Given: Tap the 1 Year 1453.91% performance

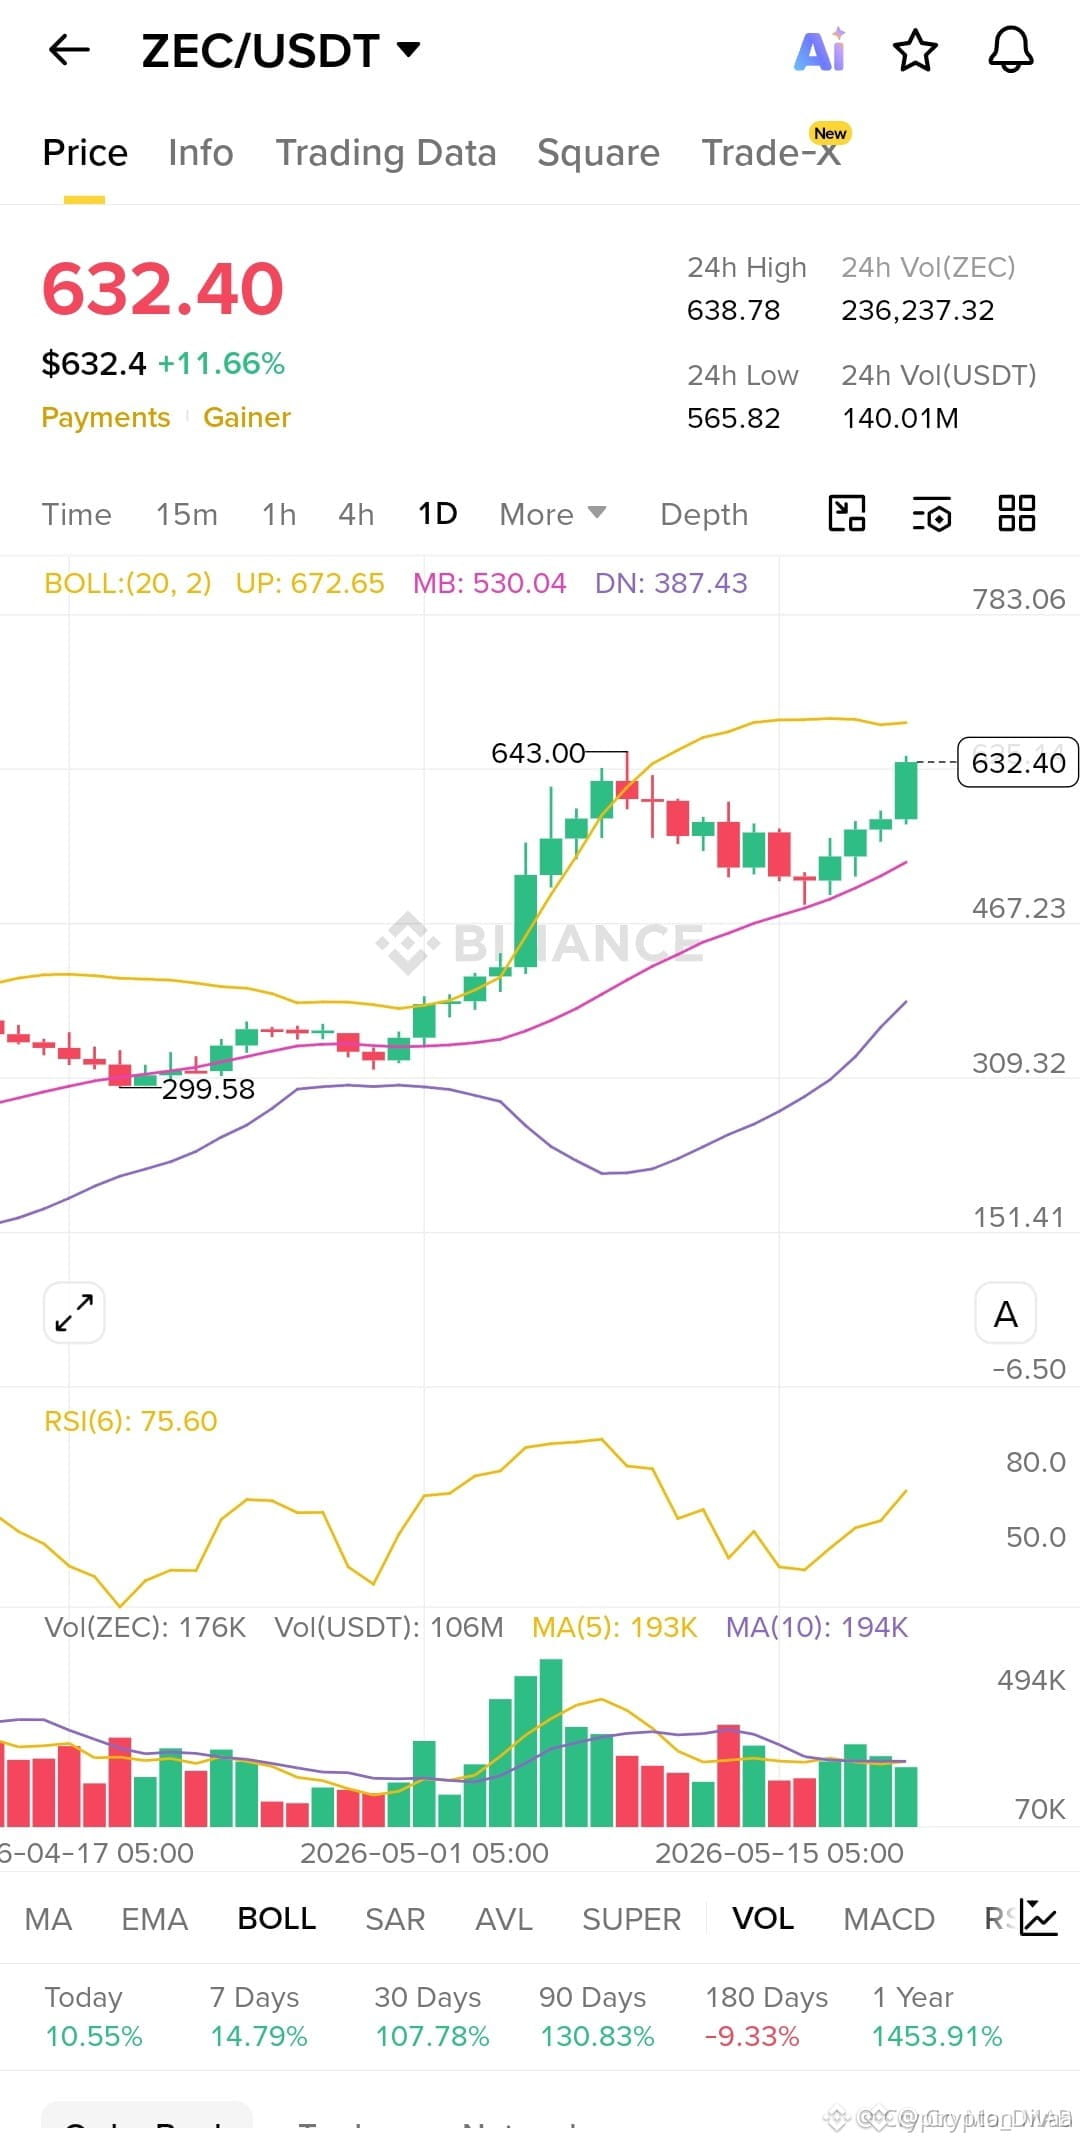Looking at the screenshot, I should 937,2016.
